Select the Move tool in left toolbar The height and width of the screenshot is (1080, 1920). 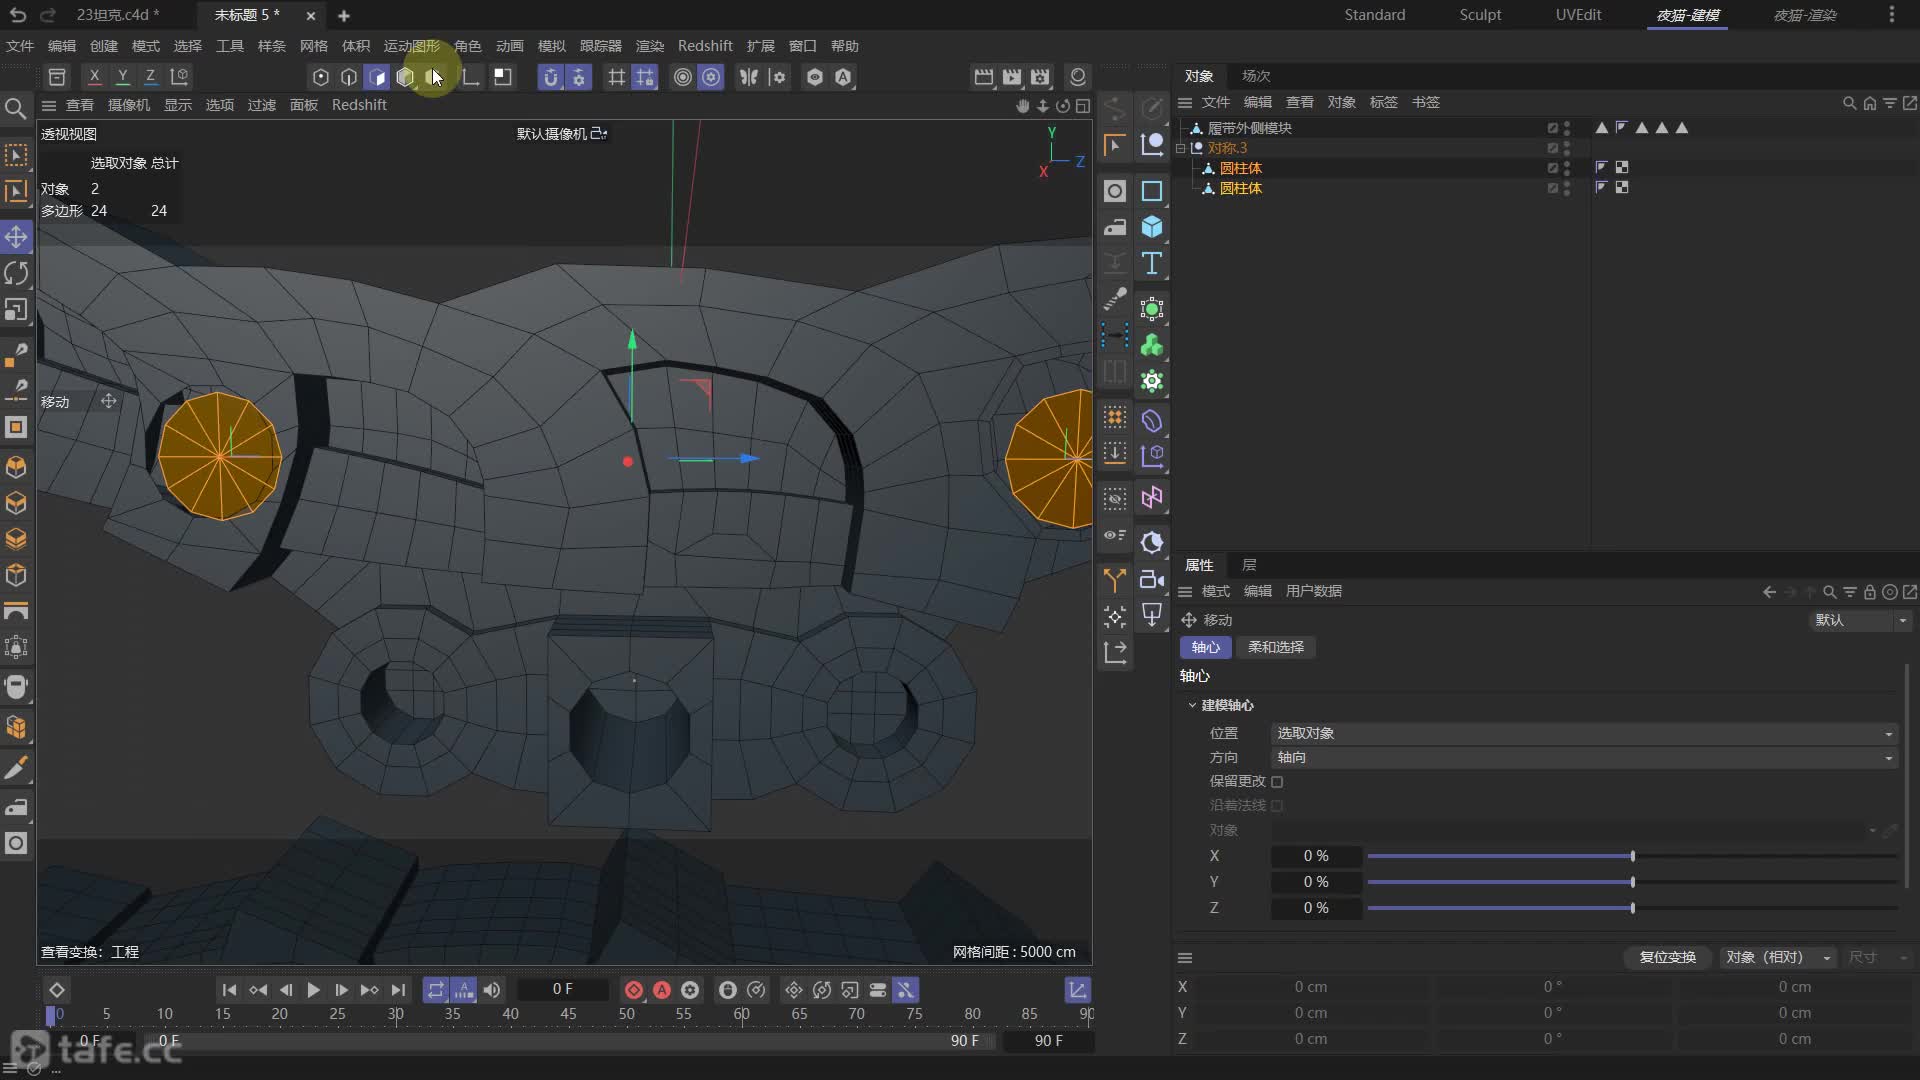[17, 237]
